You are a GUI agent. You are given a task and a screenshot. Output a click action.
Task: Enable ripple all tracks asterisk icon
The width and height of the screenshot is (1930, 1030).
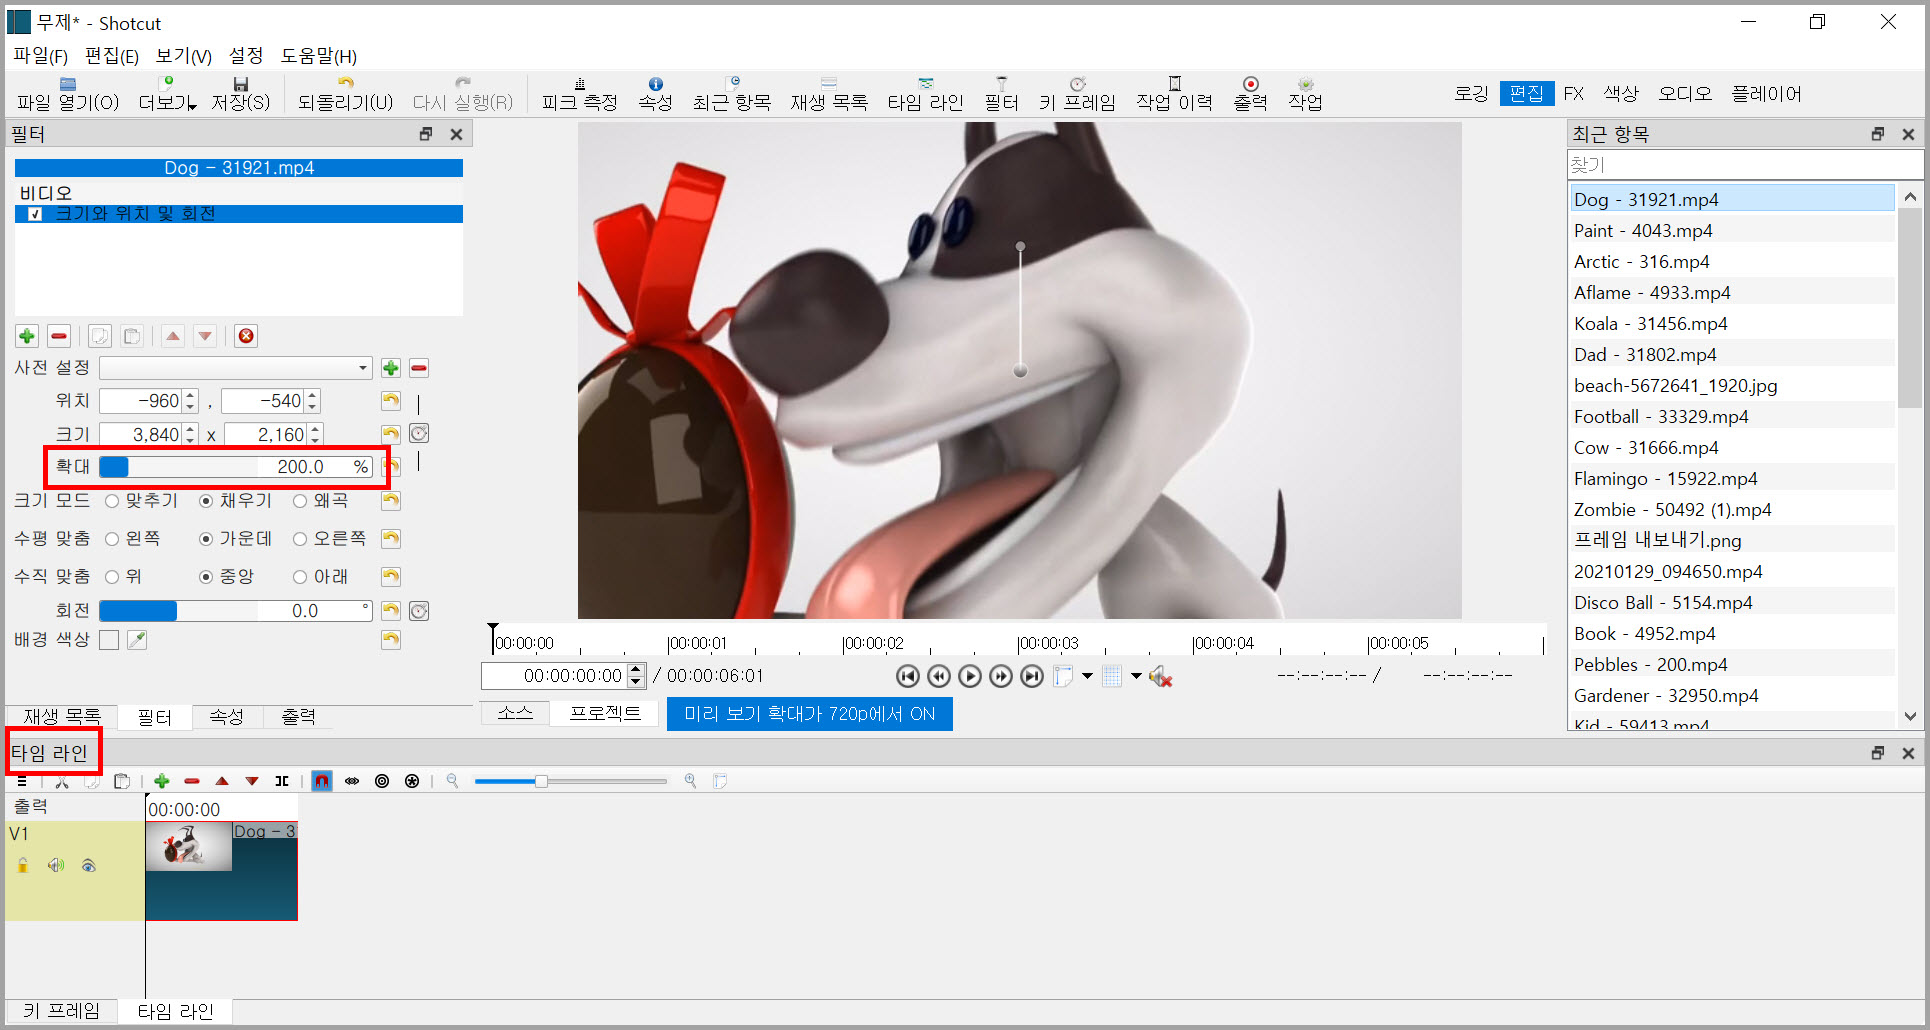point(412,781)
